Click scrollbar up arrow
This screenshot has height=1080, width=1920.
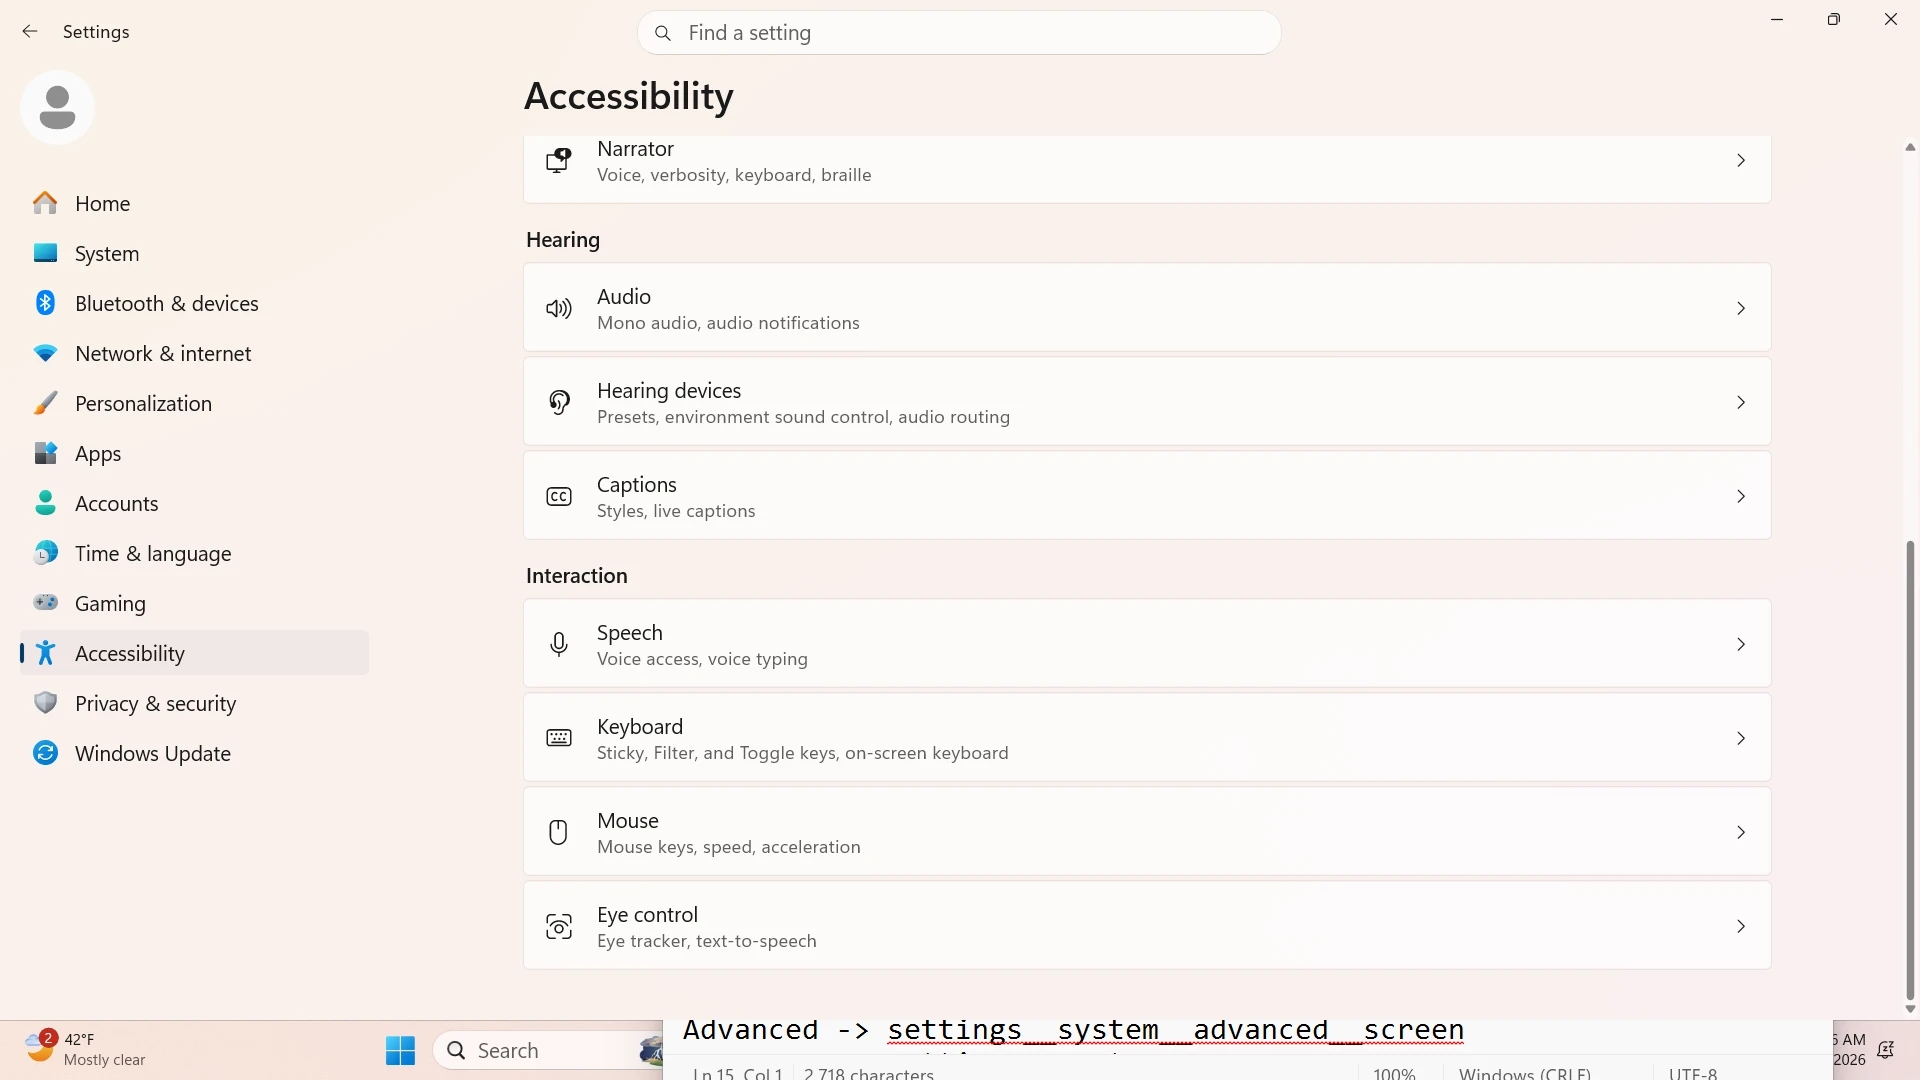click(x=1910, y=147)
